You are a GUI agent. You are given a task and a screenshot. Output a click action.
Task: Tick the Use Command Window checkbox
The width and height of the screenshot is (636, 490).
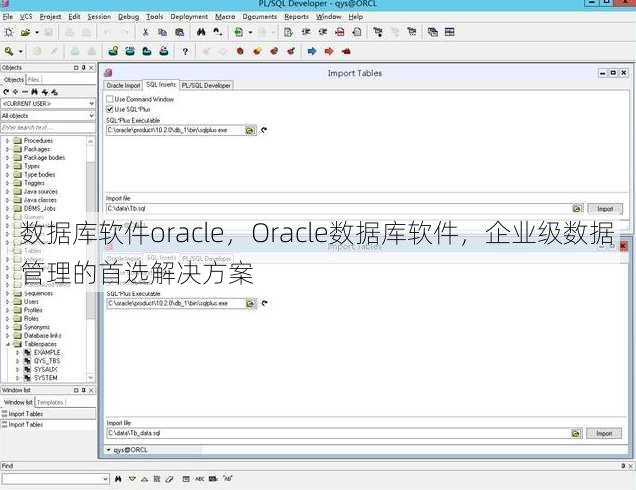click(x=110, y=99)
